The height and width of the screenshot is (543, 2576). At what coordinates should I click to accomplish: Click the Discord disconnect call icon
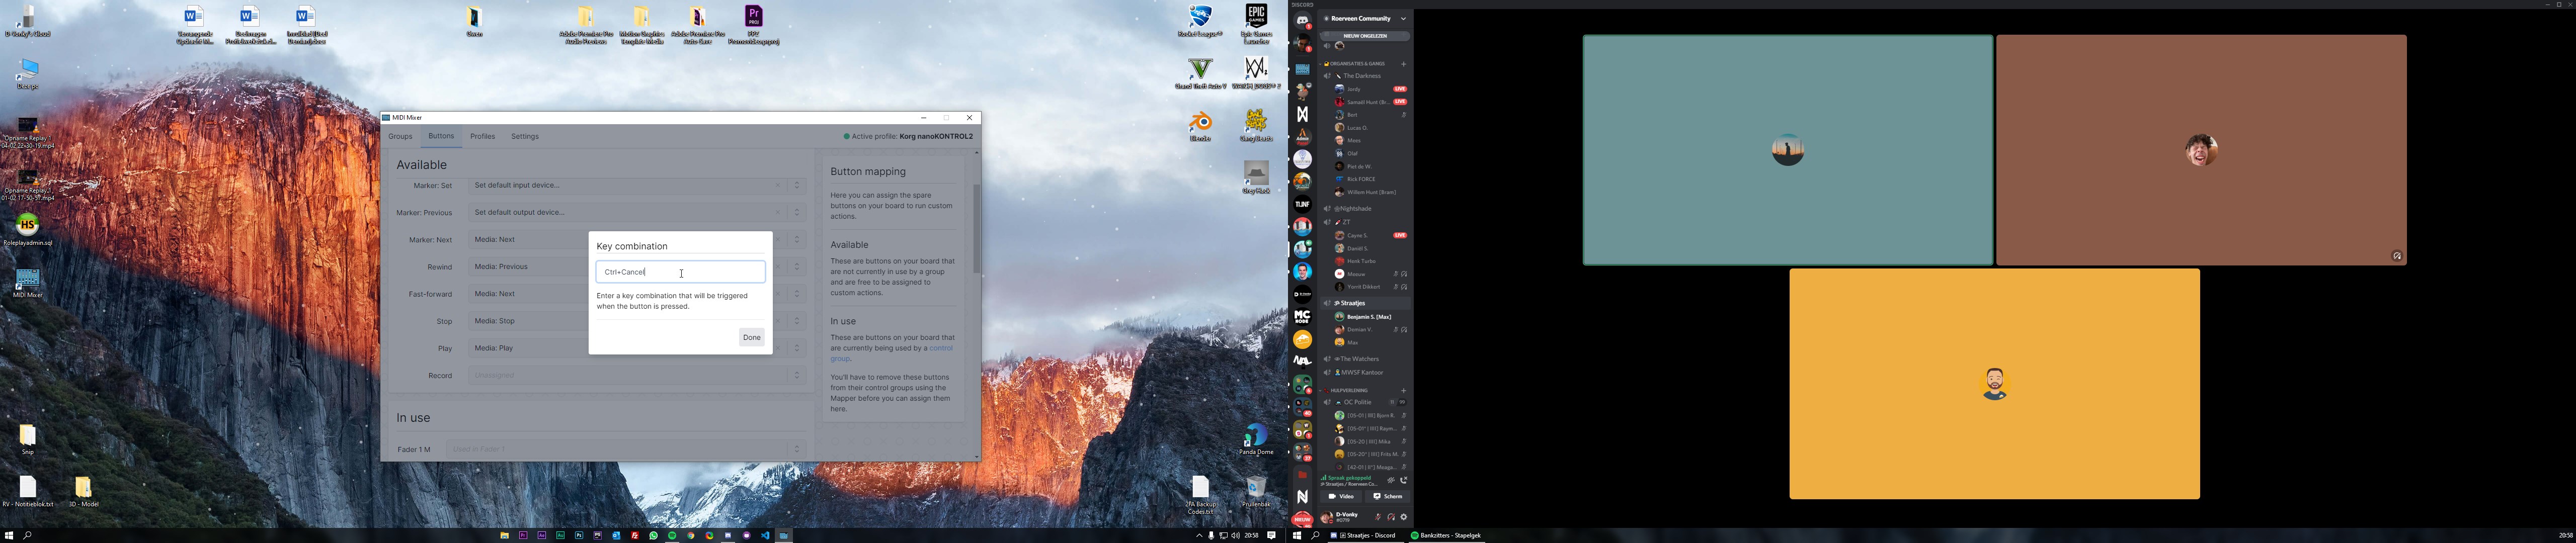coord(1404,481)
